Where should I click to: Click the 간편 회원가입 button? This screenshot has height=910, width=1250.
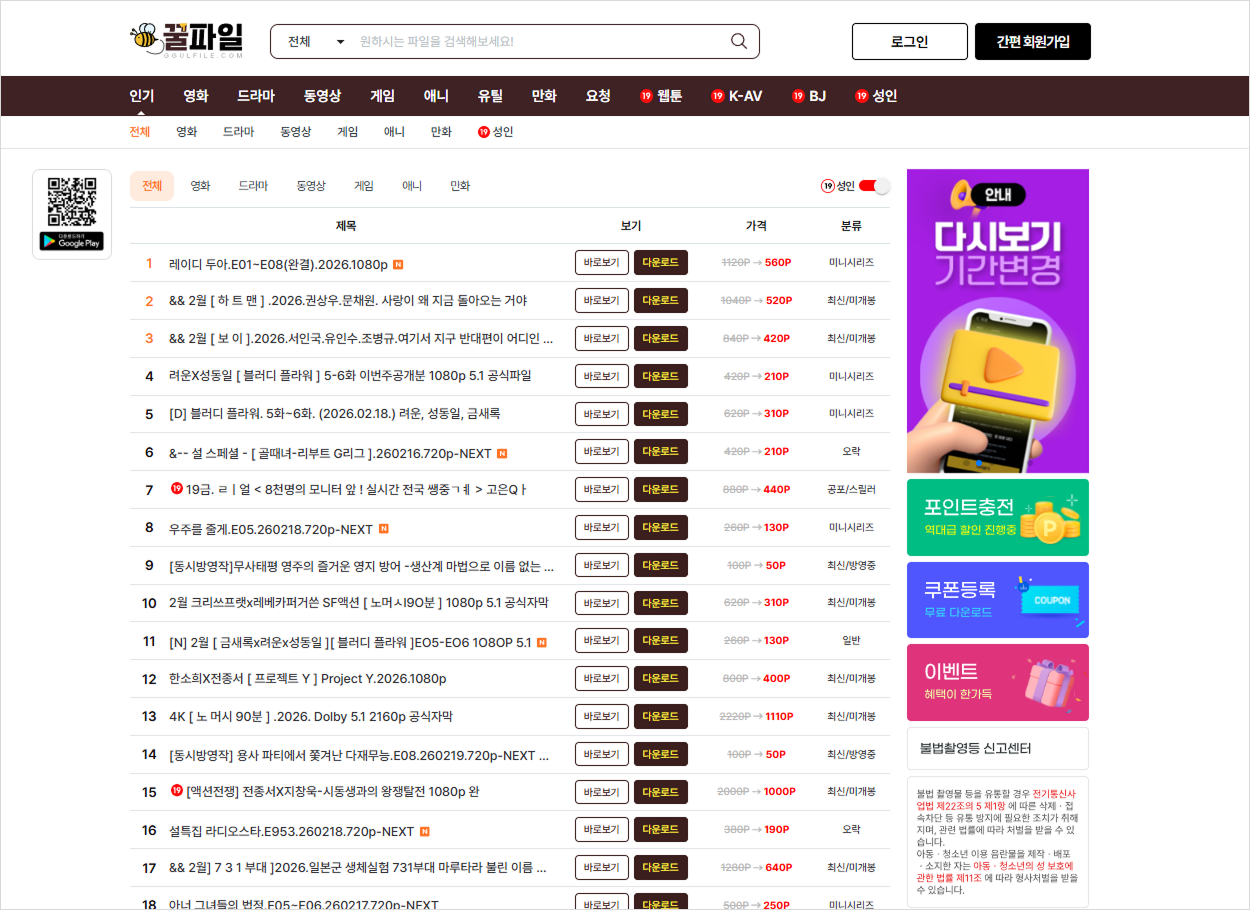pyautogui.click(x=1032, y=42)
